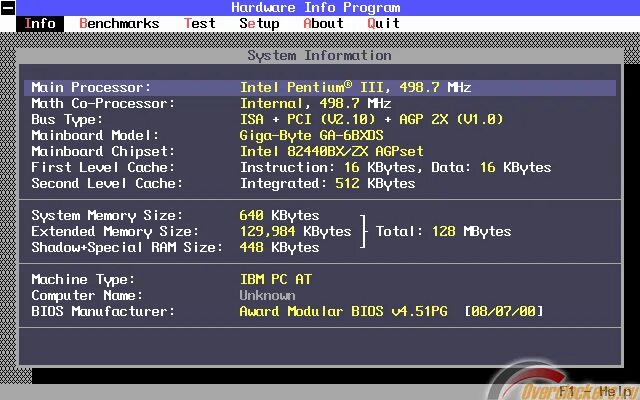Click the First Level Cache label
Image resolution: width=640 pixels, height=400 pixels.
click(103, 167)
